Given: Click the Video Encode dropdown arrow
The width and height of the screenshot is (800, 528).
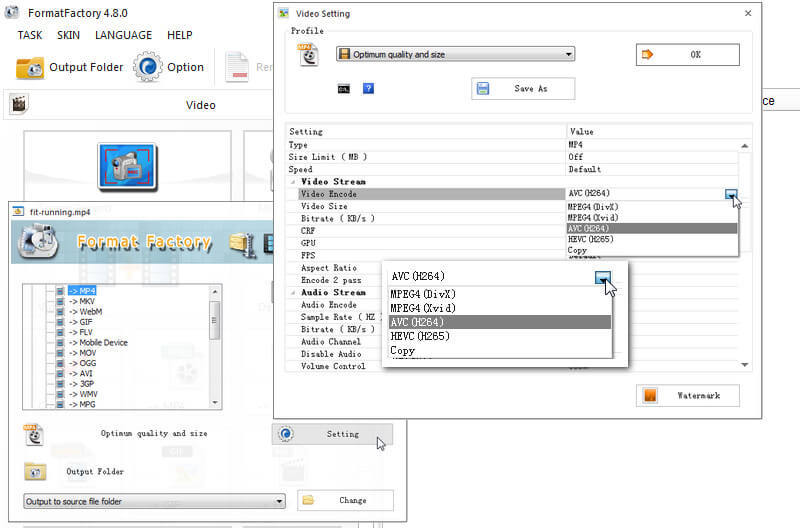Looking at the screenshot, I should pyautogui.click(x=731, y=194).
